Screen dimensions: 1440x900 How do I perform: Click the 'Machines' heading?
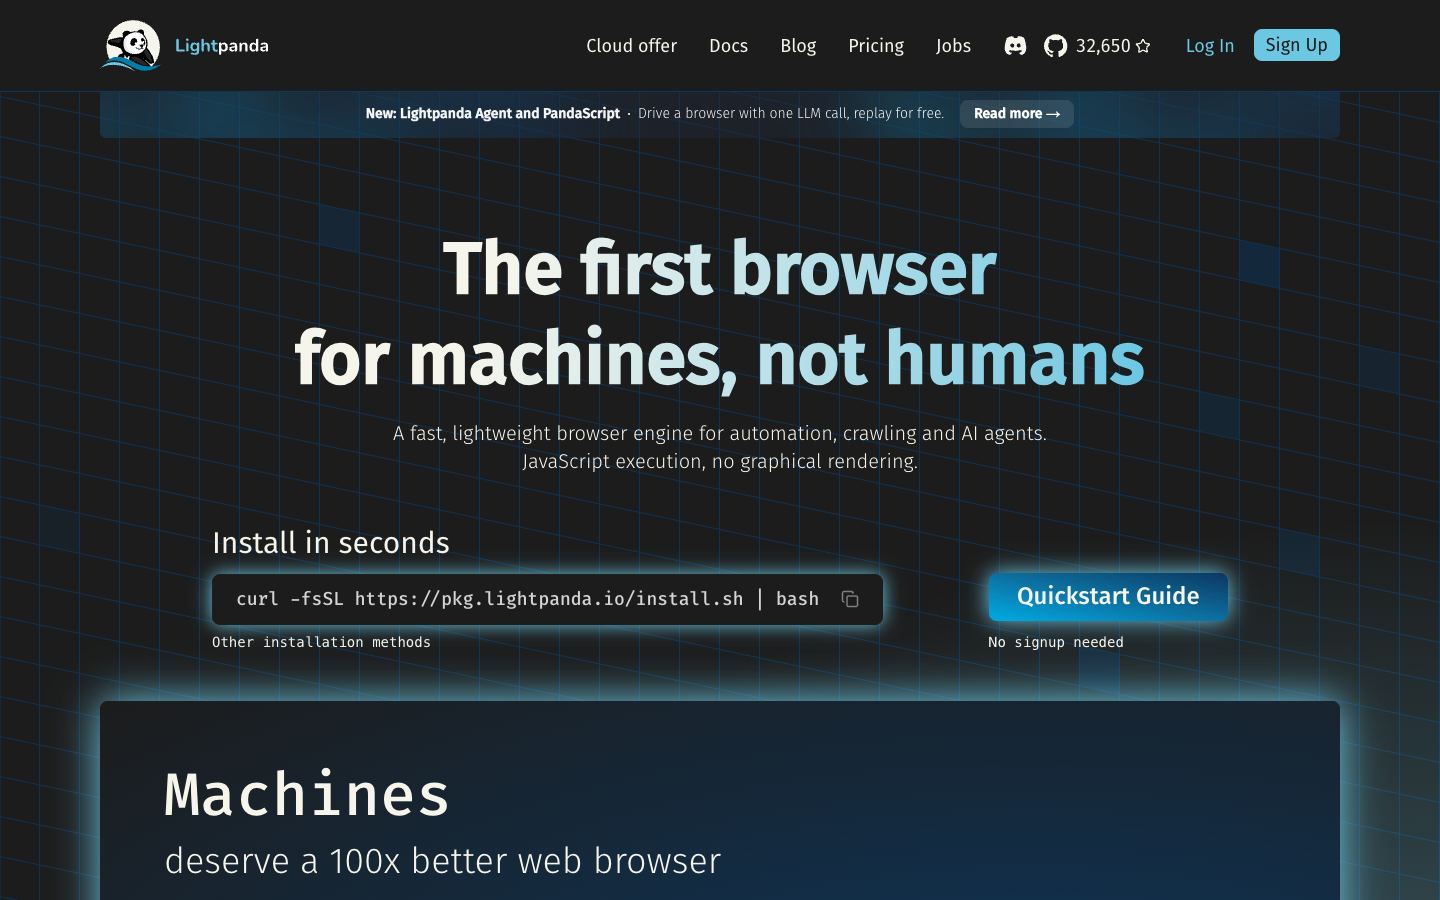pyautogui.click(x=307, y=795)
